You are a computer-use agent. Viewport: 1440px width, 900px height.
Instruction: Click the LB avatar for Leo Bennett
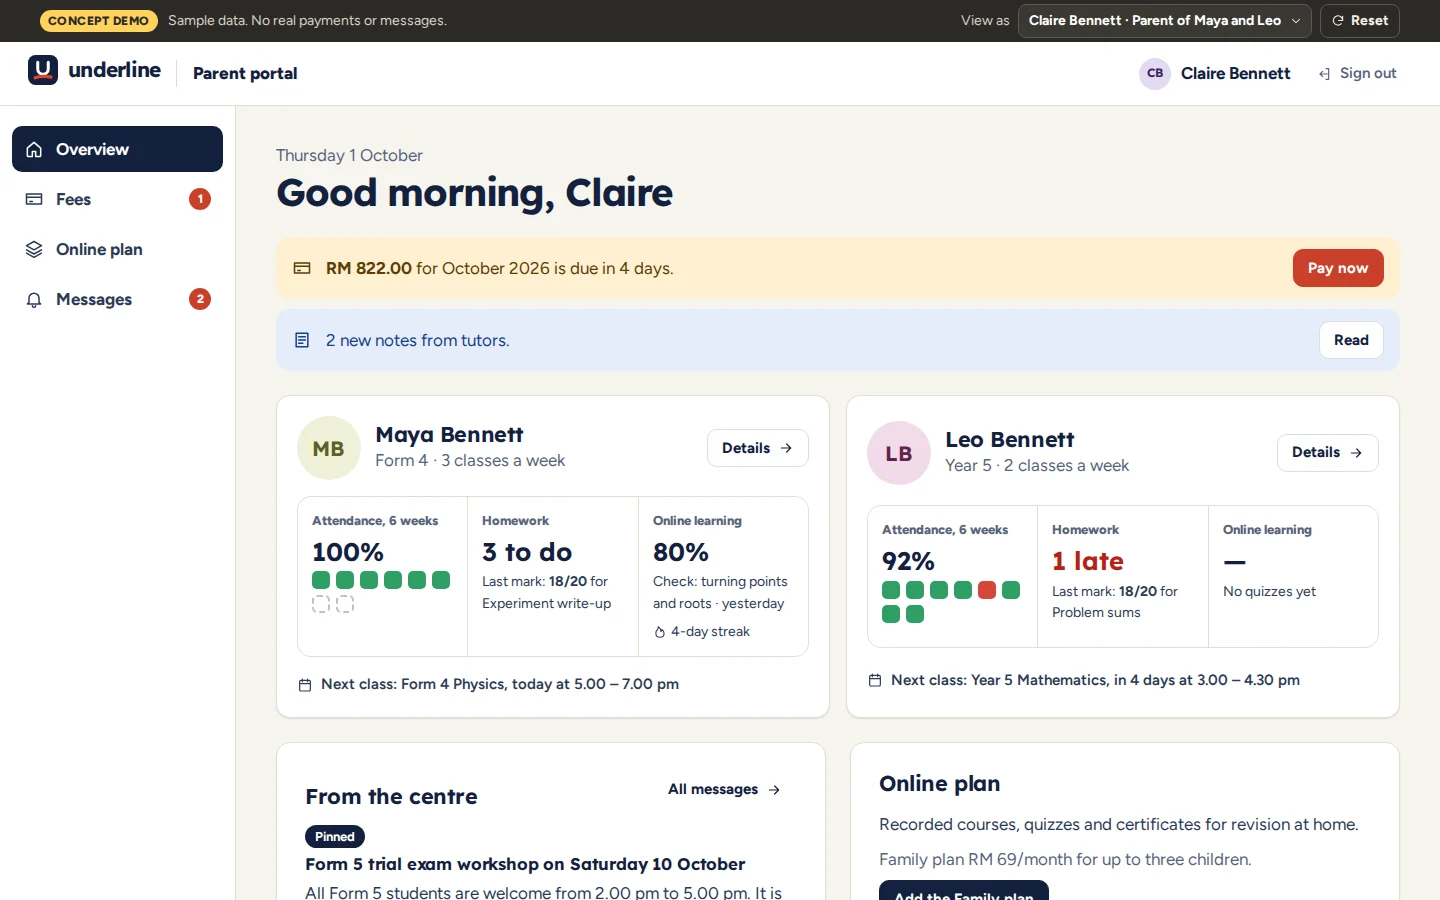point(899,453)
